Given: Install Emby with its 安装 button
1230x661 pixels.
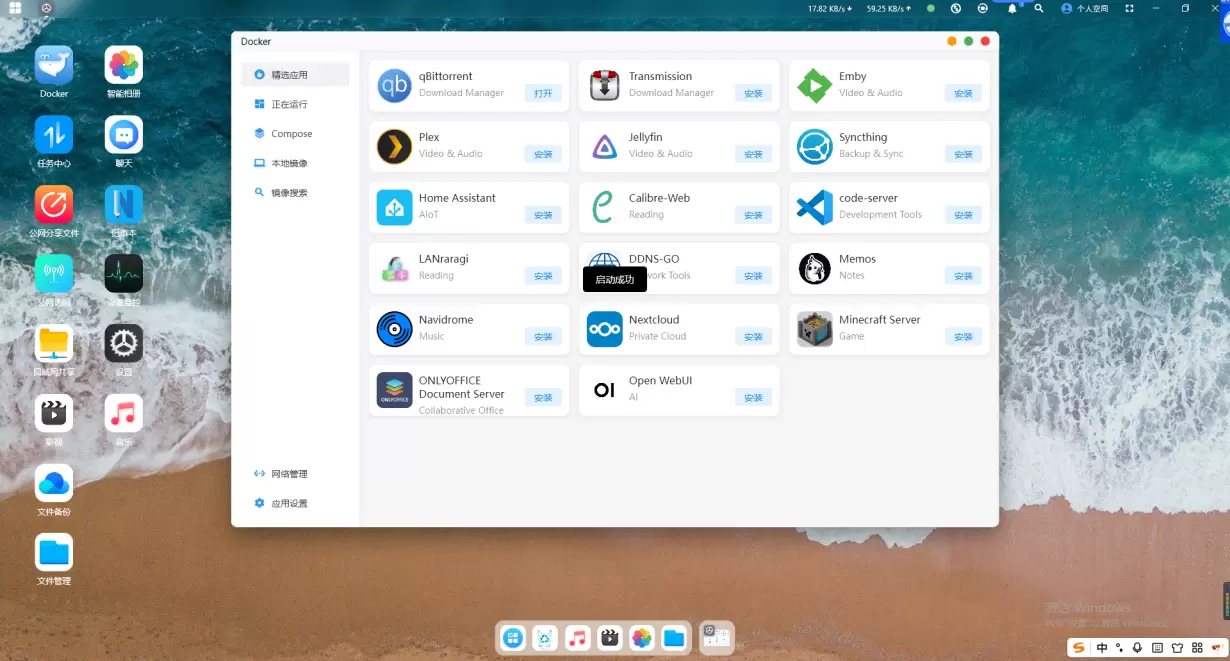Looking at the screenshot, I should pyautogui.click(x=963, y=93).
